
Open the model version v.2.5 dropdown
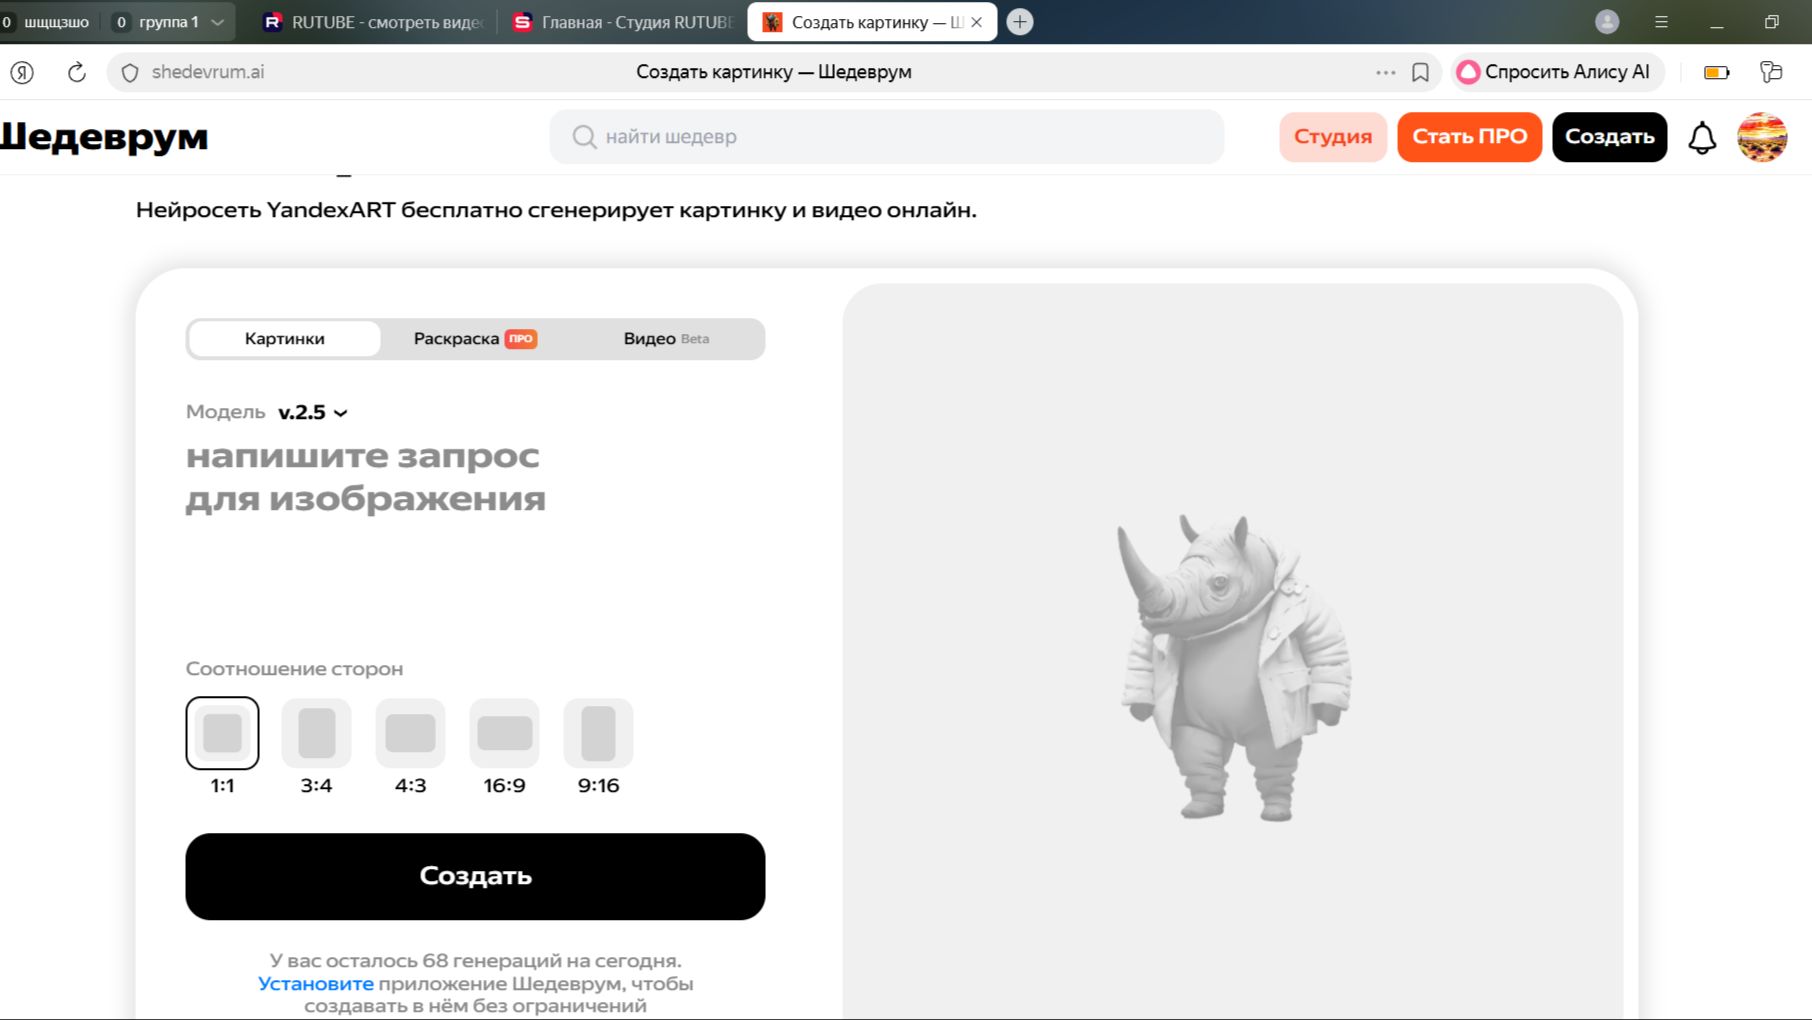[313, 412]
